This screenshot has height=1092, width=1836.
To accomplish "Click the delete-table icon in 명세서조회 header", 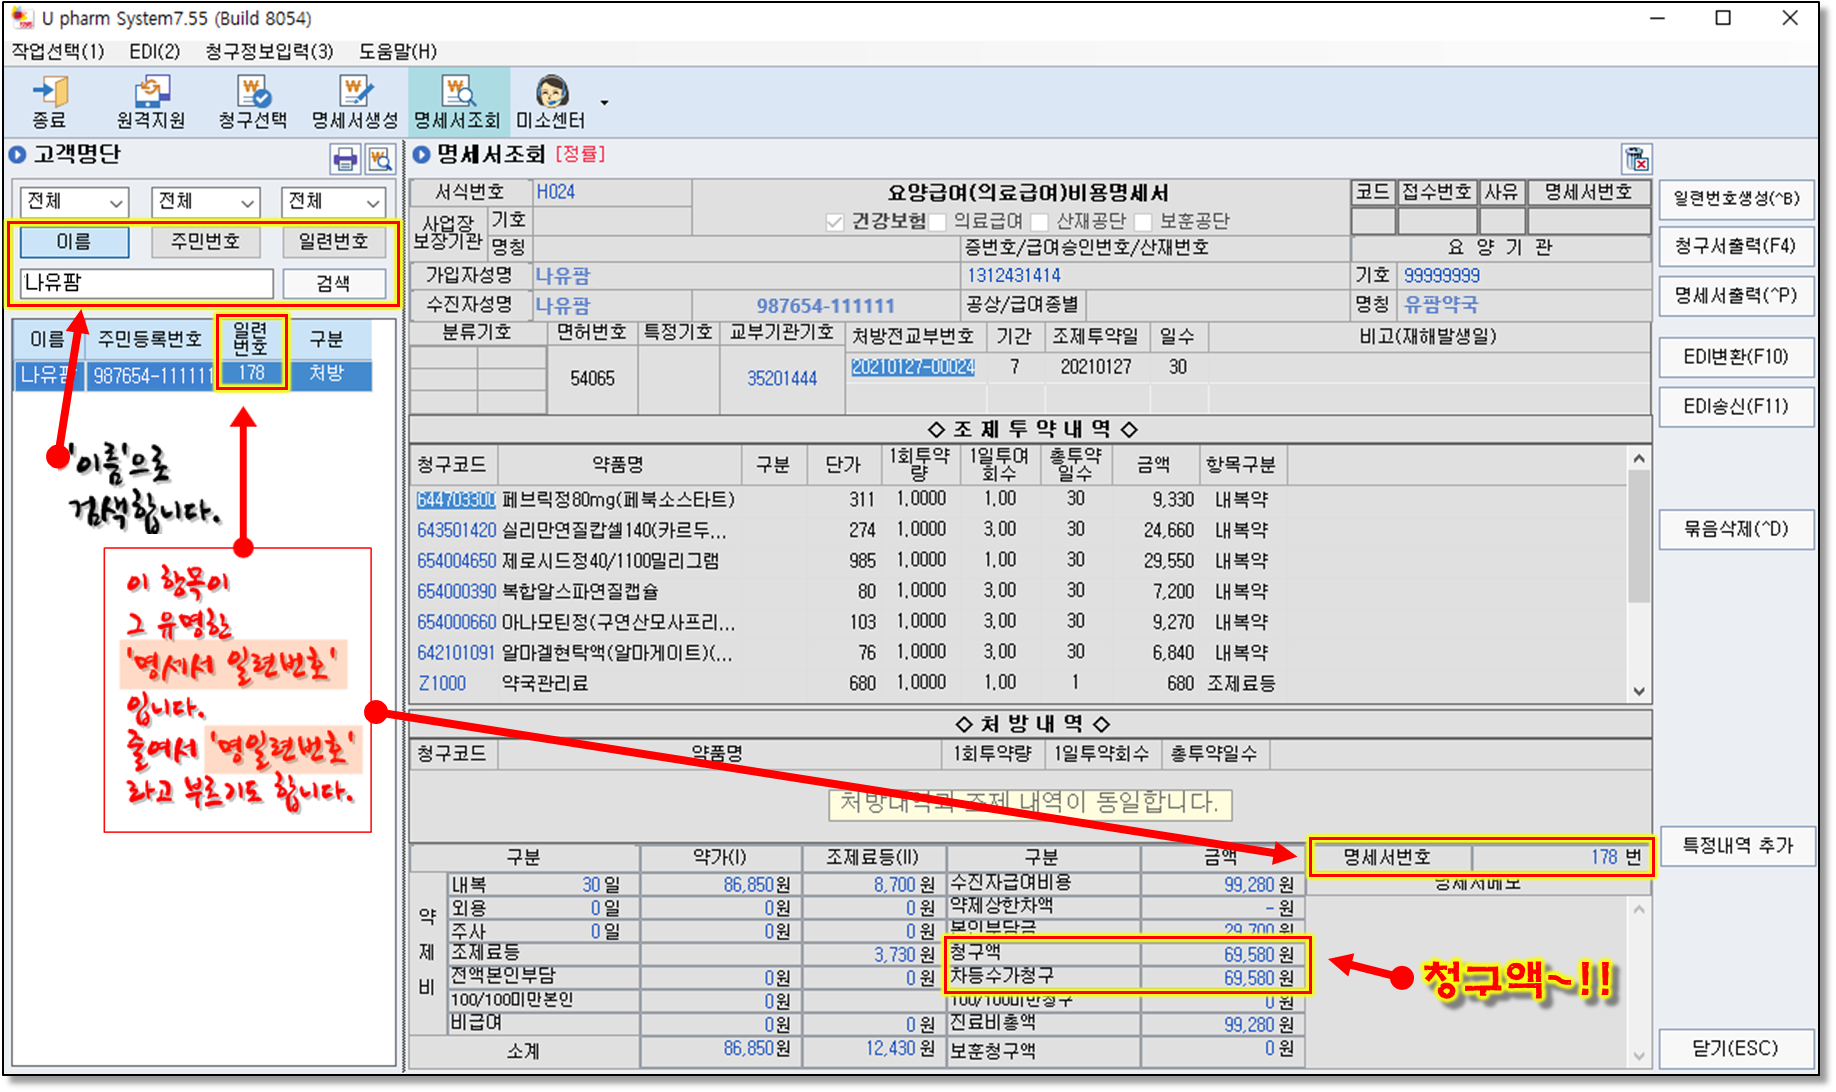I will [x=1636, y=159].
